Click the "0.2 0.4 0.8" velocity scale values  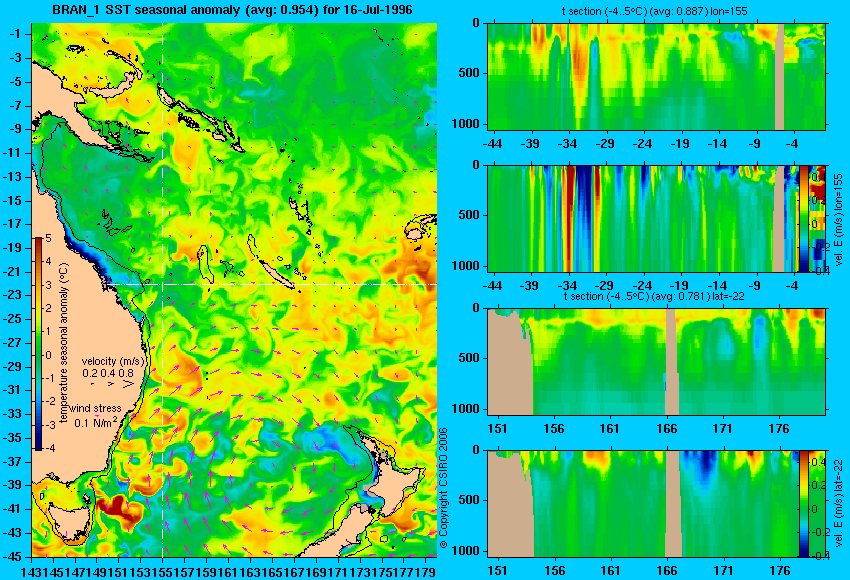tap(108, 373)
